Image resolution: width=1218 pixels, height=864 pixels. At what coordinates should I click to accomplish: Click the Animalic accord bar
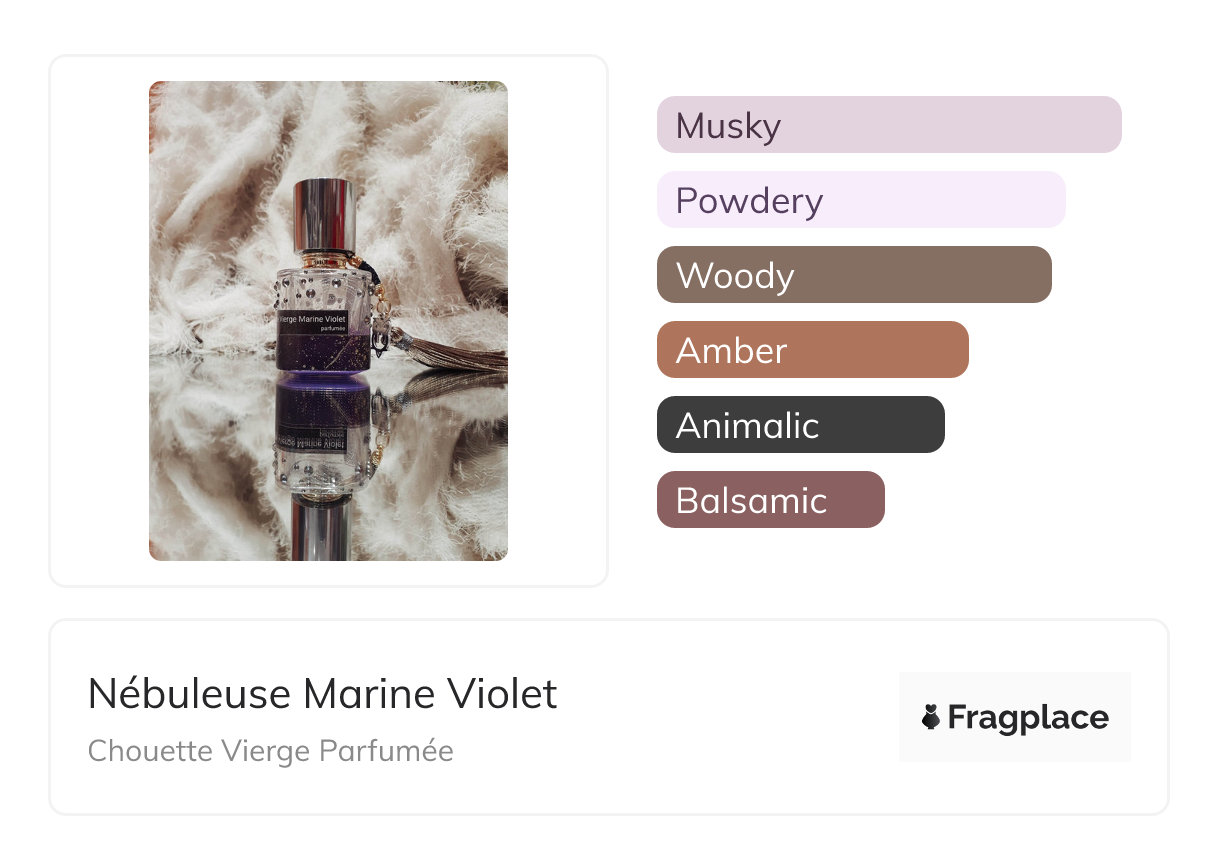(800, 425)
